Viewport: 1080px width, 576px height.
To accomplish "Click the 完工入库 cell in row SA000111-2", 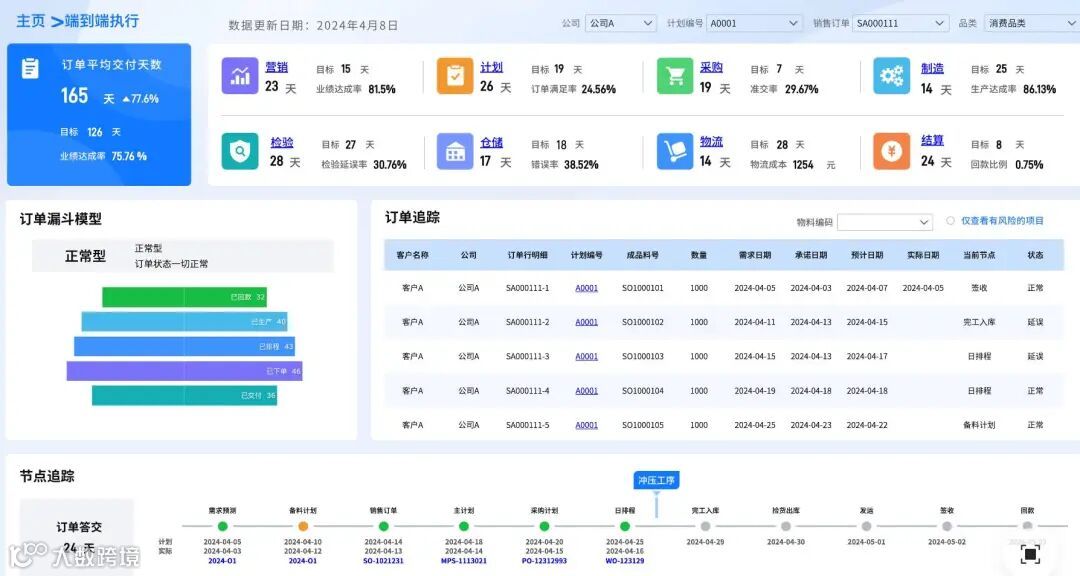I will coord(979,322).
